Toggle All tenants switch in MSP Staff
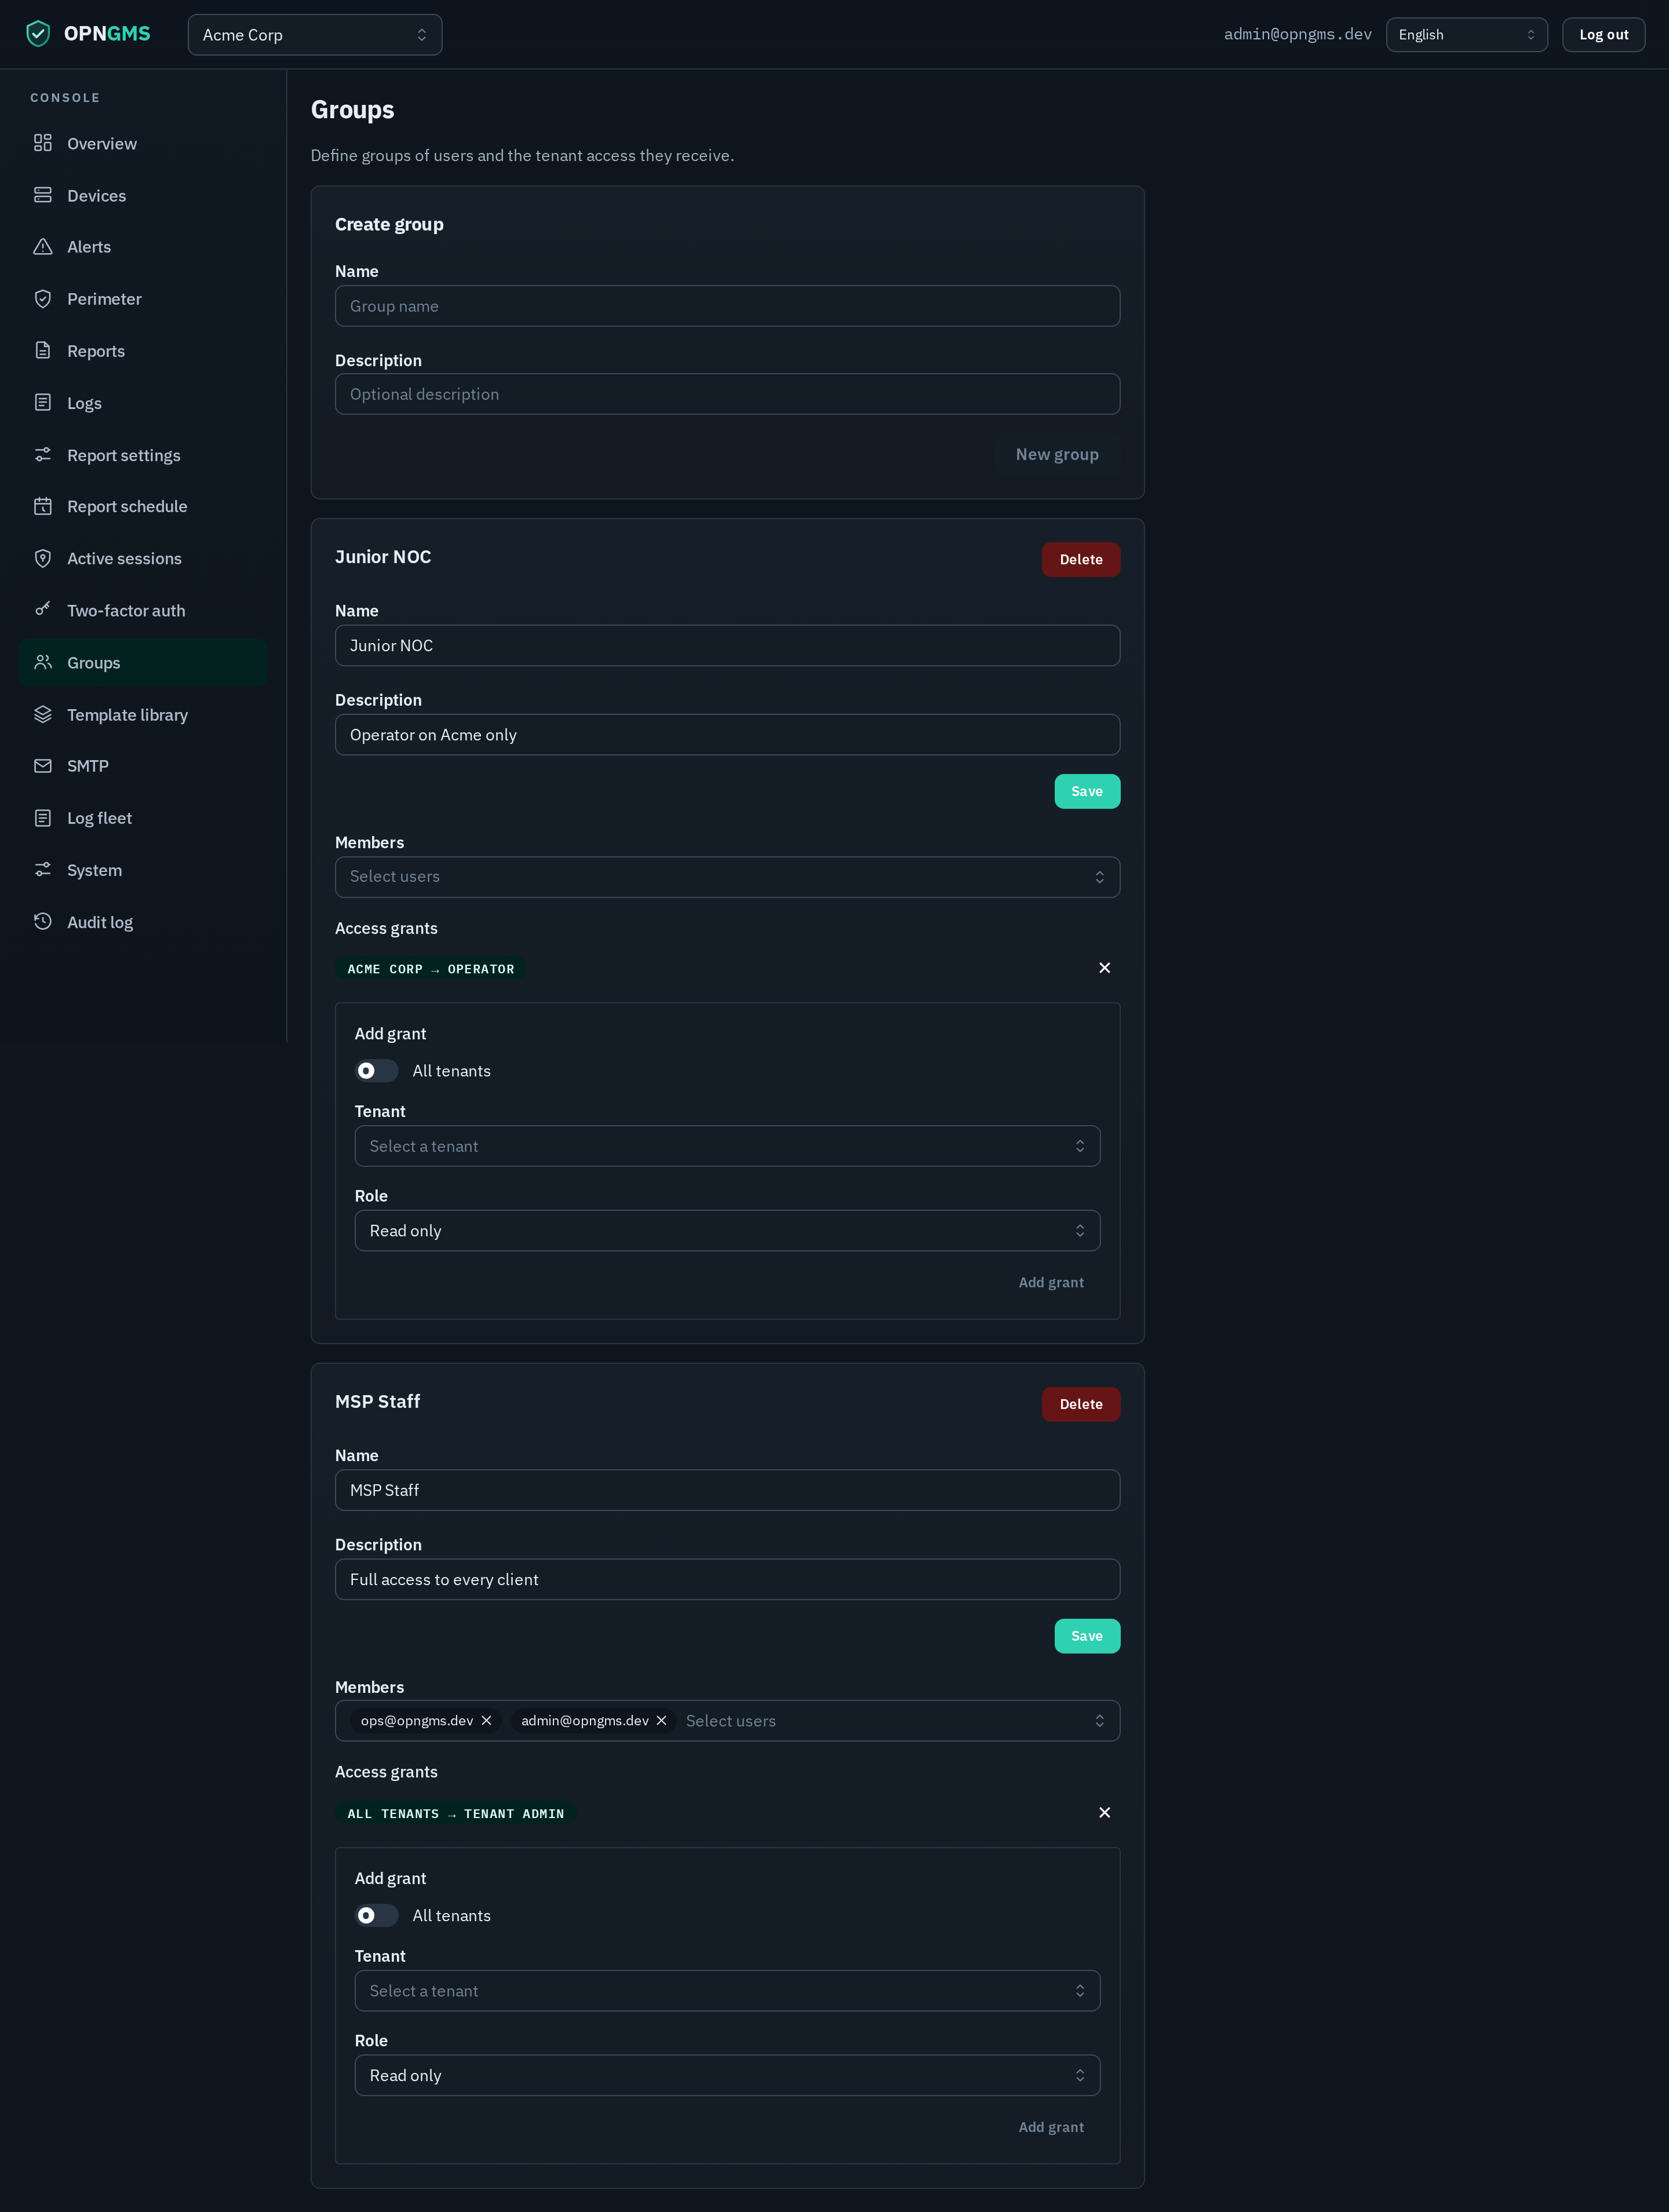The width and height of the screenshot is (1669, 2212). (x=376, y=1916)
